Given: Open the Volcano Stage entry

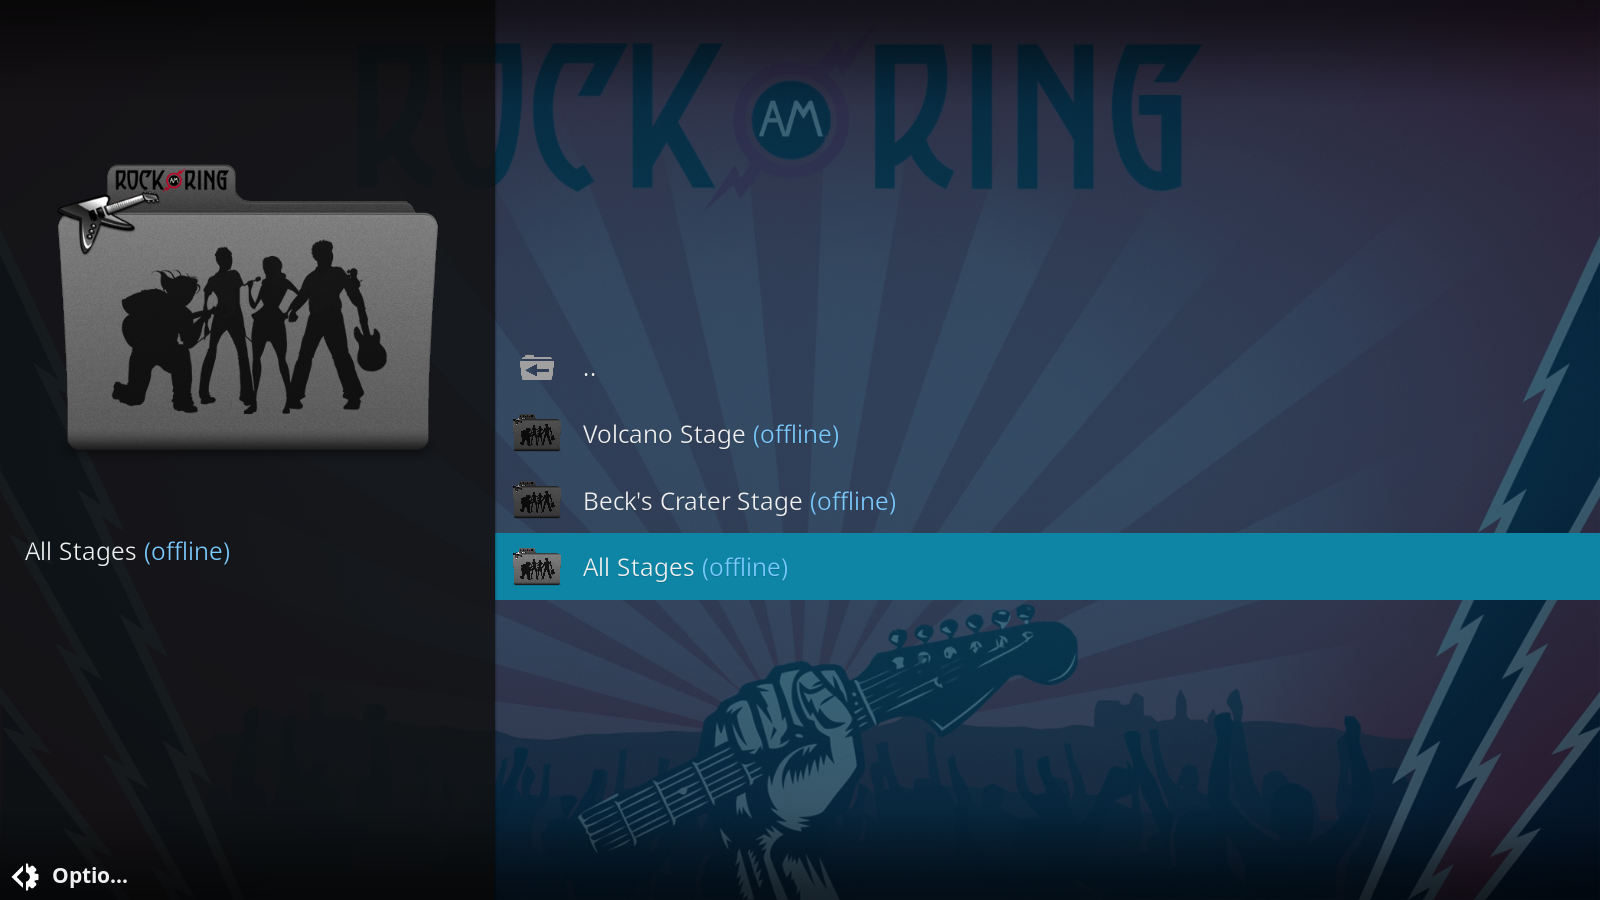Looking at the screenshot, I should coord(1047,434).
